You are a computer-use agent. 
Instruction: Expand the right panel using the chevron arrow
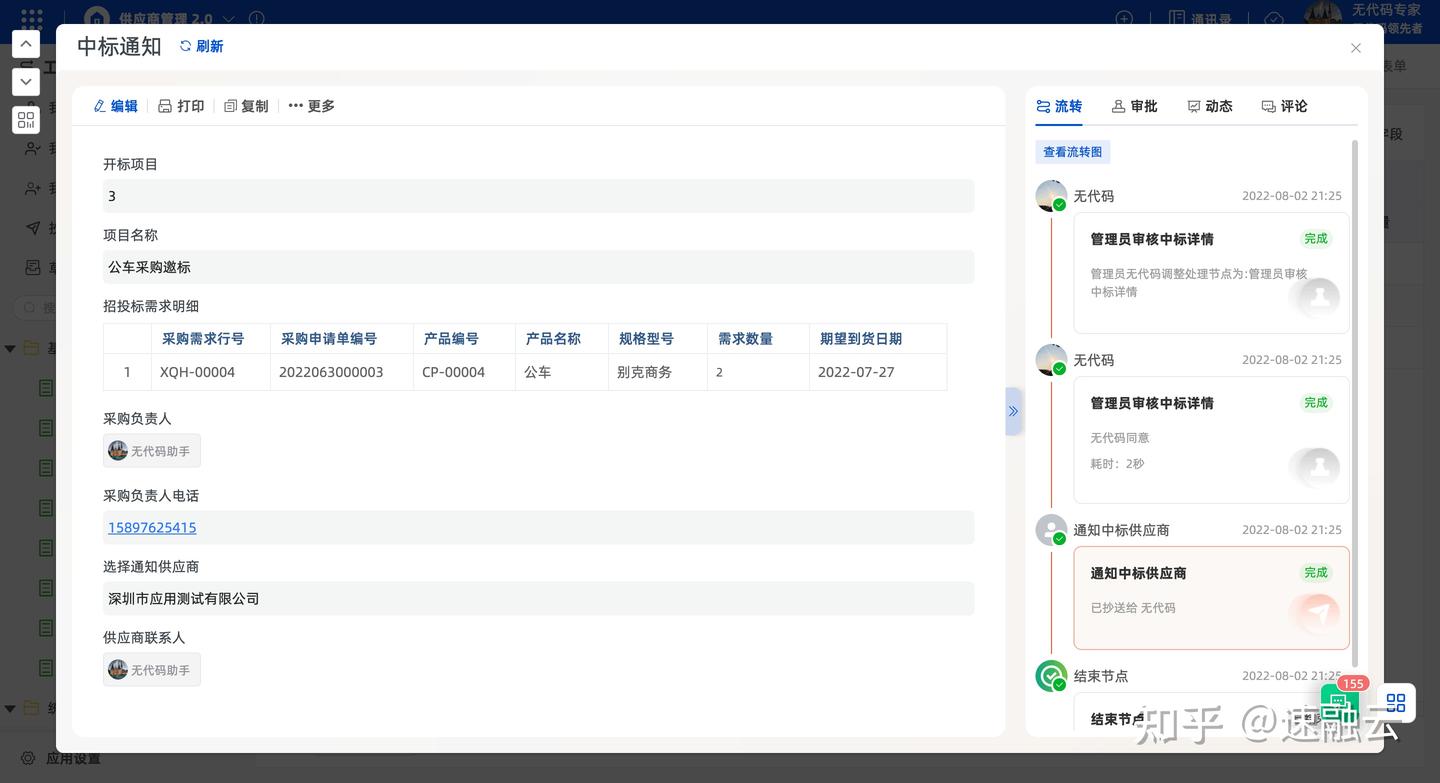[x=1013, y=411]
